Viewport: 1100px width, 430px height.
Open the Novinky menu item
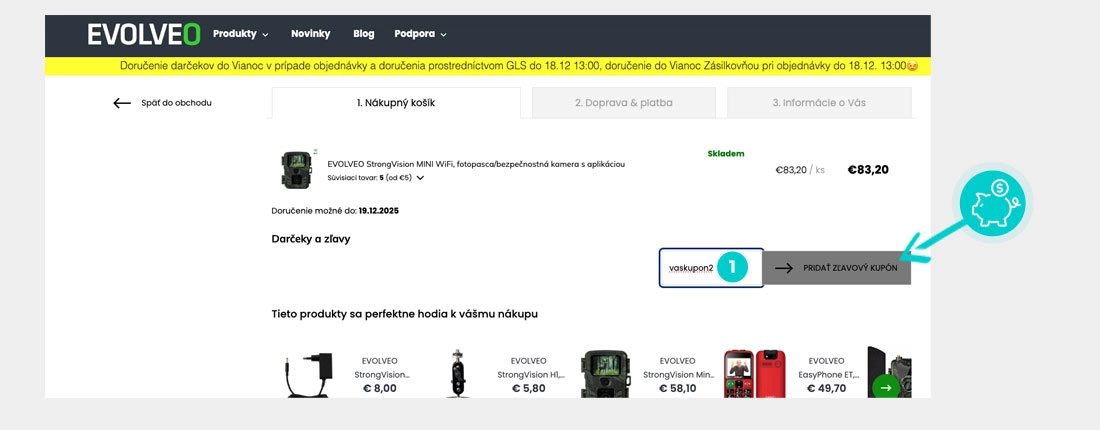click(x=311, y=34)
